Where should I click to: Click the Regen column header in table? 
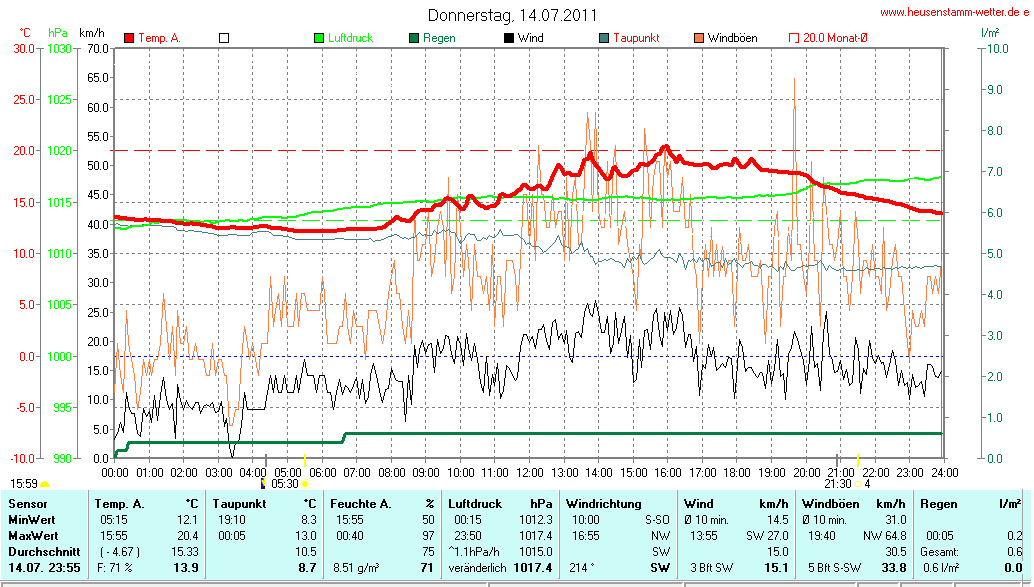[x=939, y=503]
